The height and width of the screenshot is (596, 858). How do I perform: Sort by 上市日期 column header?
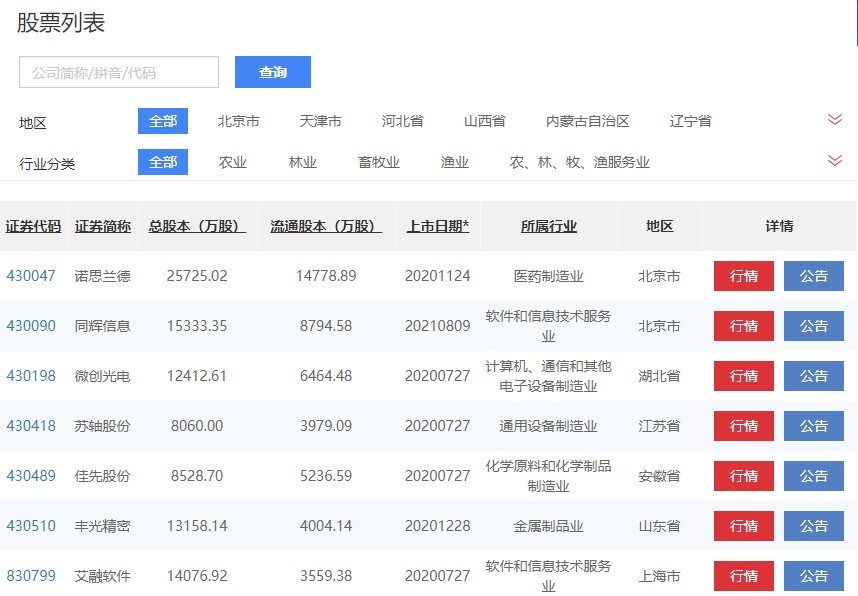438,226
